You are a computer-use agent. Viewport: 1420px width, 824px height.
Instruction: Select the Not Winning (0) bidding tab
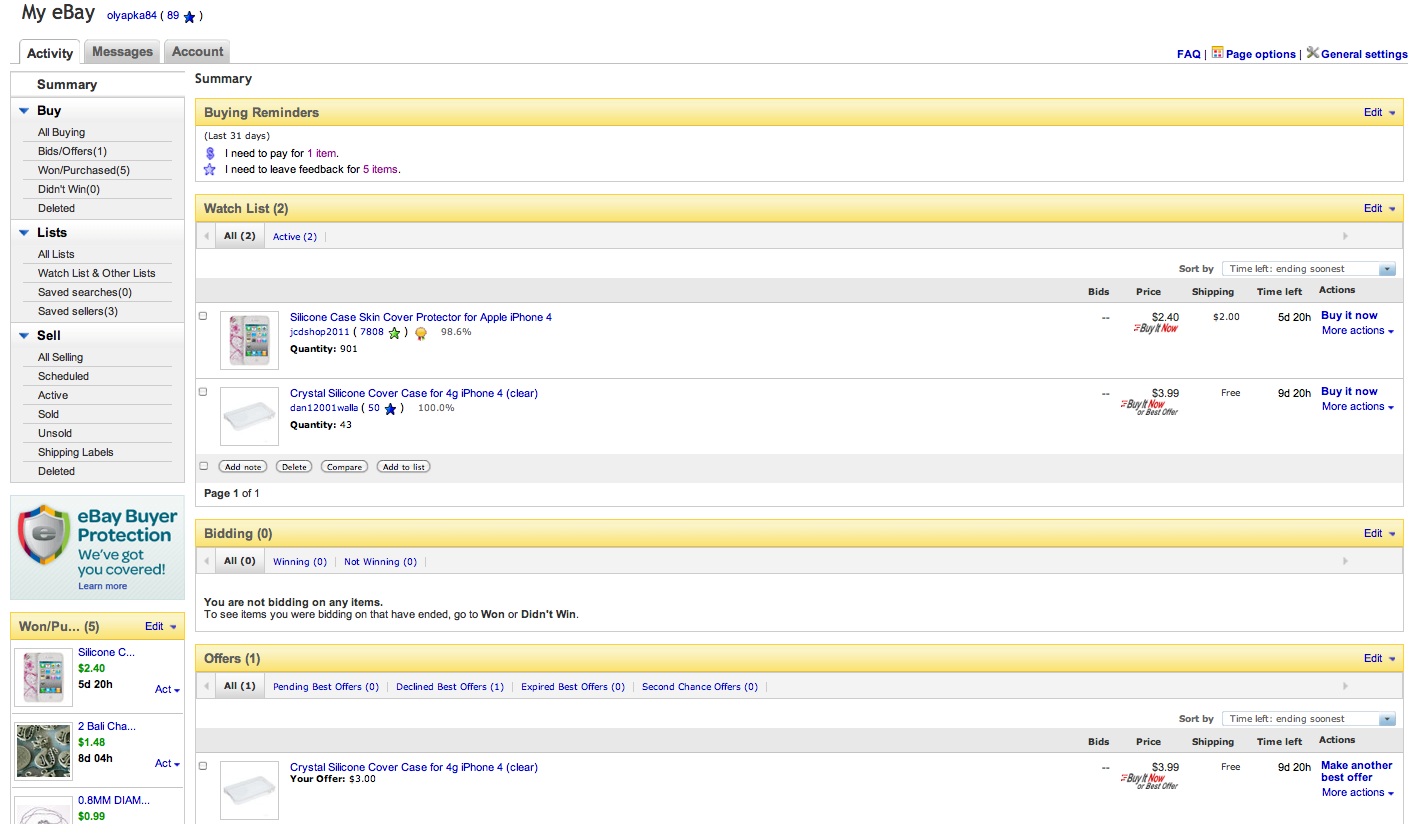pyautogui.click(x=381, y=562)
